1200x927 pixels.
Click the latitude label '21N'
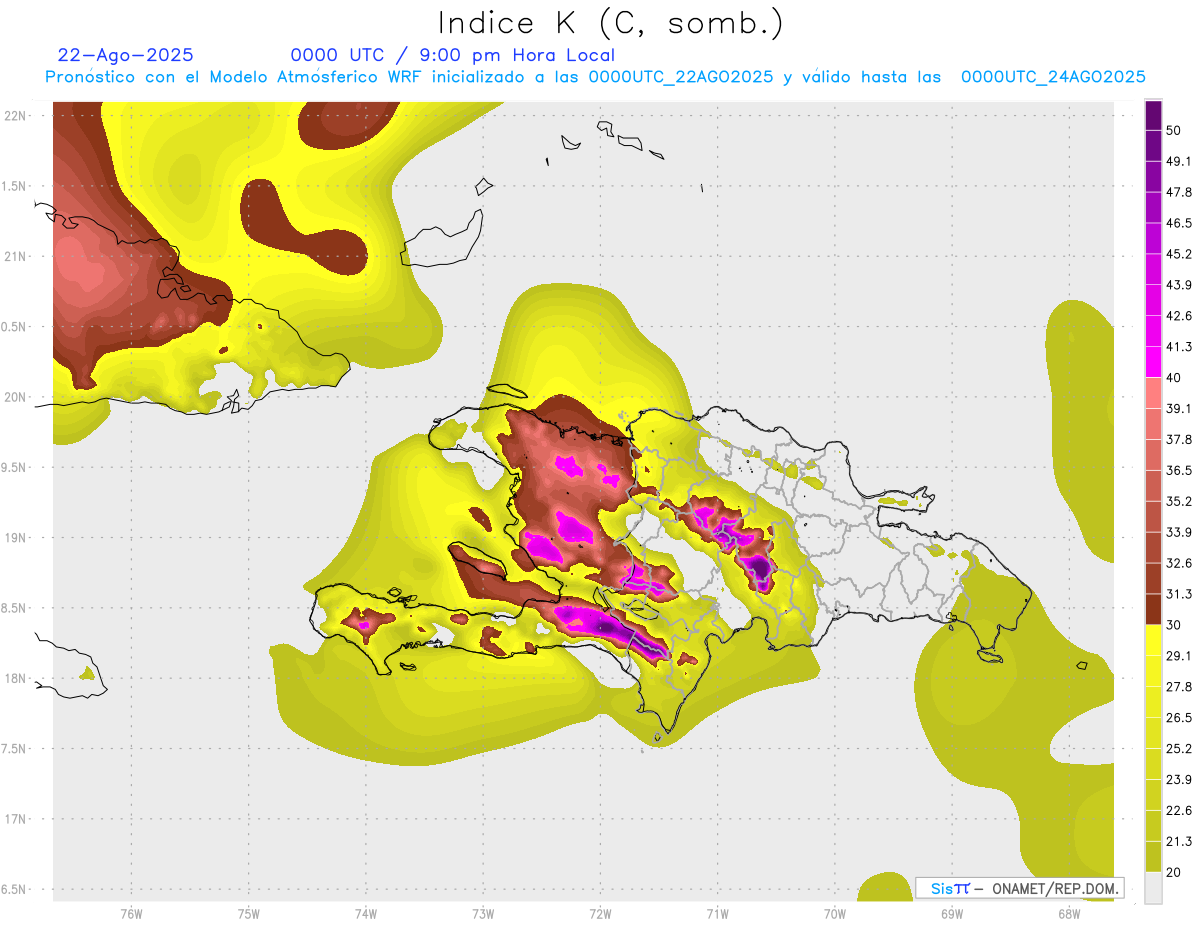[x=15, y=257]
